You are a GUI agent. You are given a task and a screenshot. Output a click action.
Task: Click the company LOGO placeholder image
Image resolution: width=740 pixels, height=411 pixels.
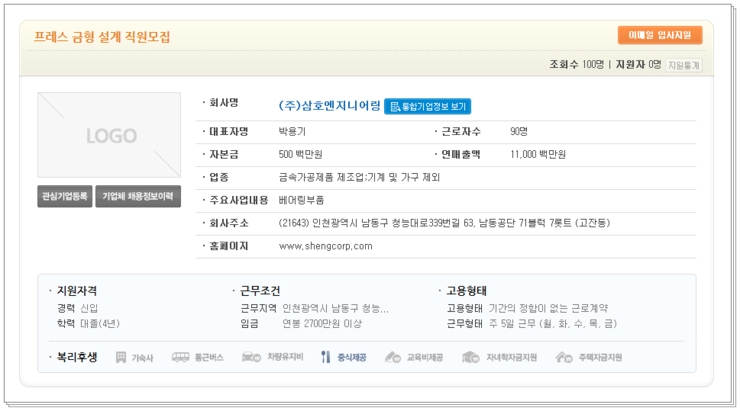[109, 135]
